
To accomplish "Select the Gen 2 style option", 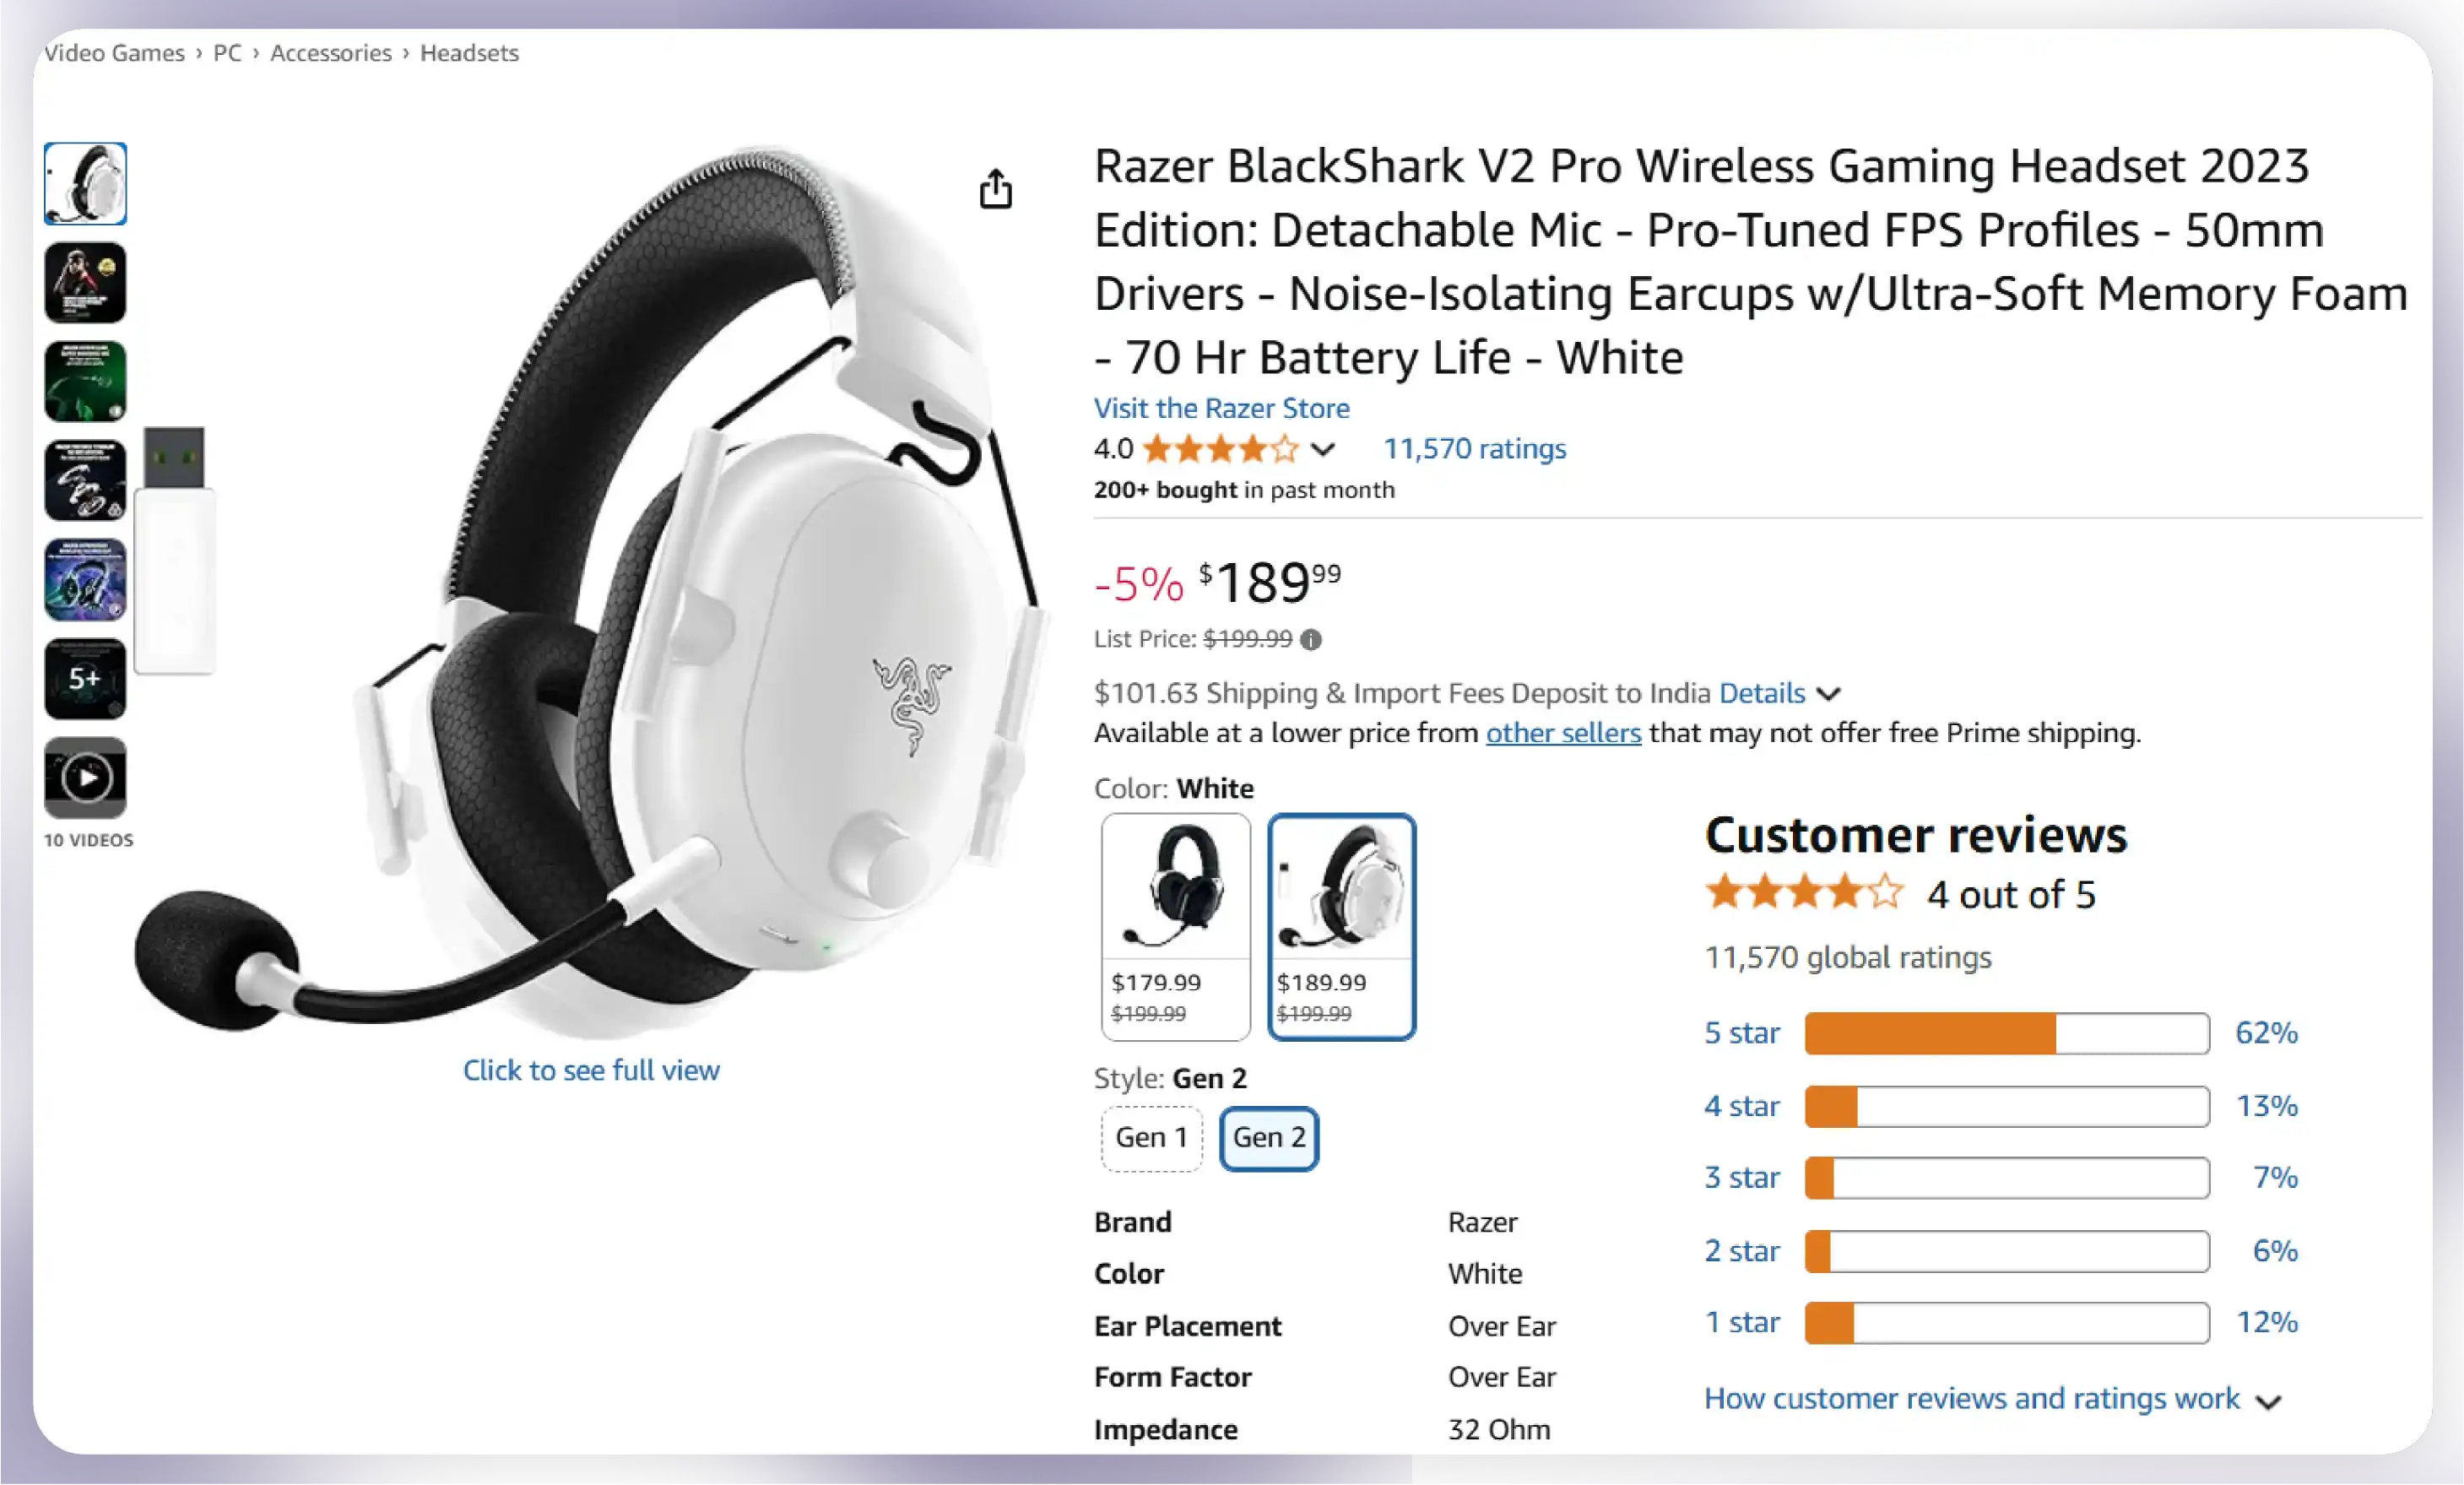I will [x=1269, y=1138].
